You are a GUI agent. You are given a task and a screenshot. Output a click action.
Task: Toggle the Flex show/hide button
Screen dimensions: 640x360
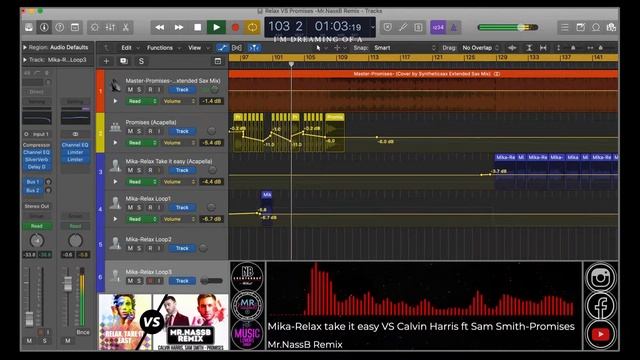click(x=237, y=48)
